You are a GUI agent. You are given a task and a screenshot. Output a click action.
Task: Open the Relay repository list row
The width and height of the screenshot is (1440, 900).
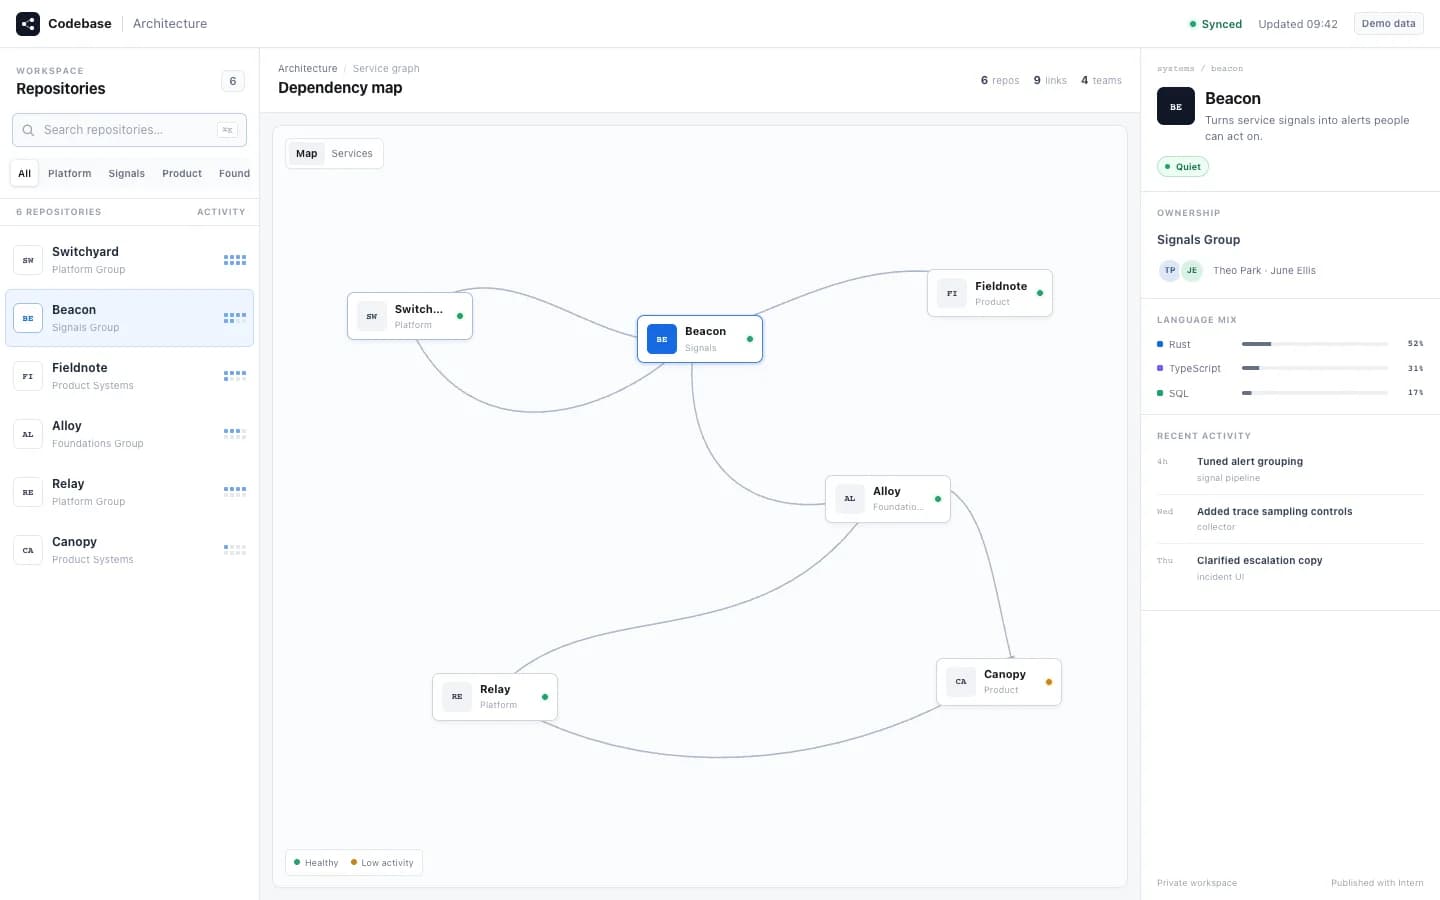point(130,492)
